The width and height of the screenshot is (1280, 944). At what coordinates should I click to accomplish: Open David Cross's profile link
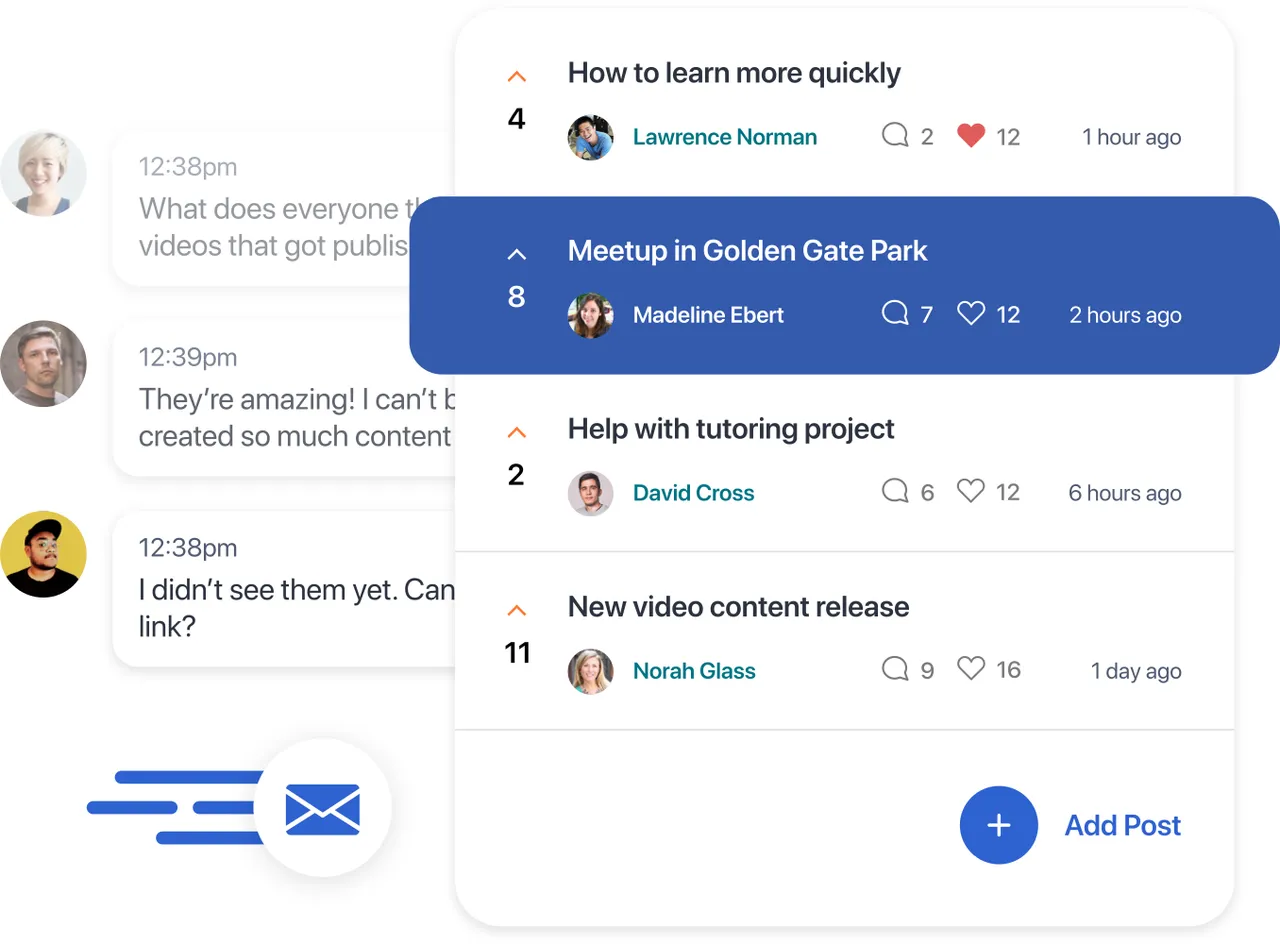[x=694, y=493]
